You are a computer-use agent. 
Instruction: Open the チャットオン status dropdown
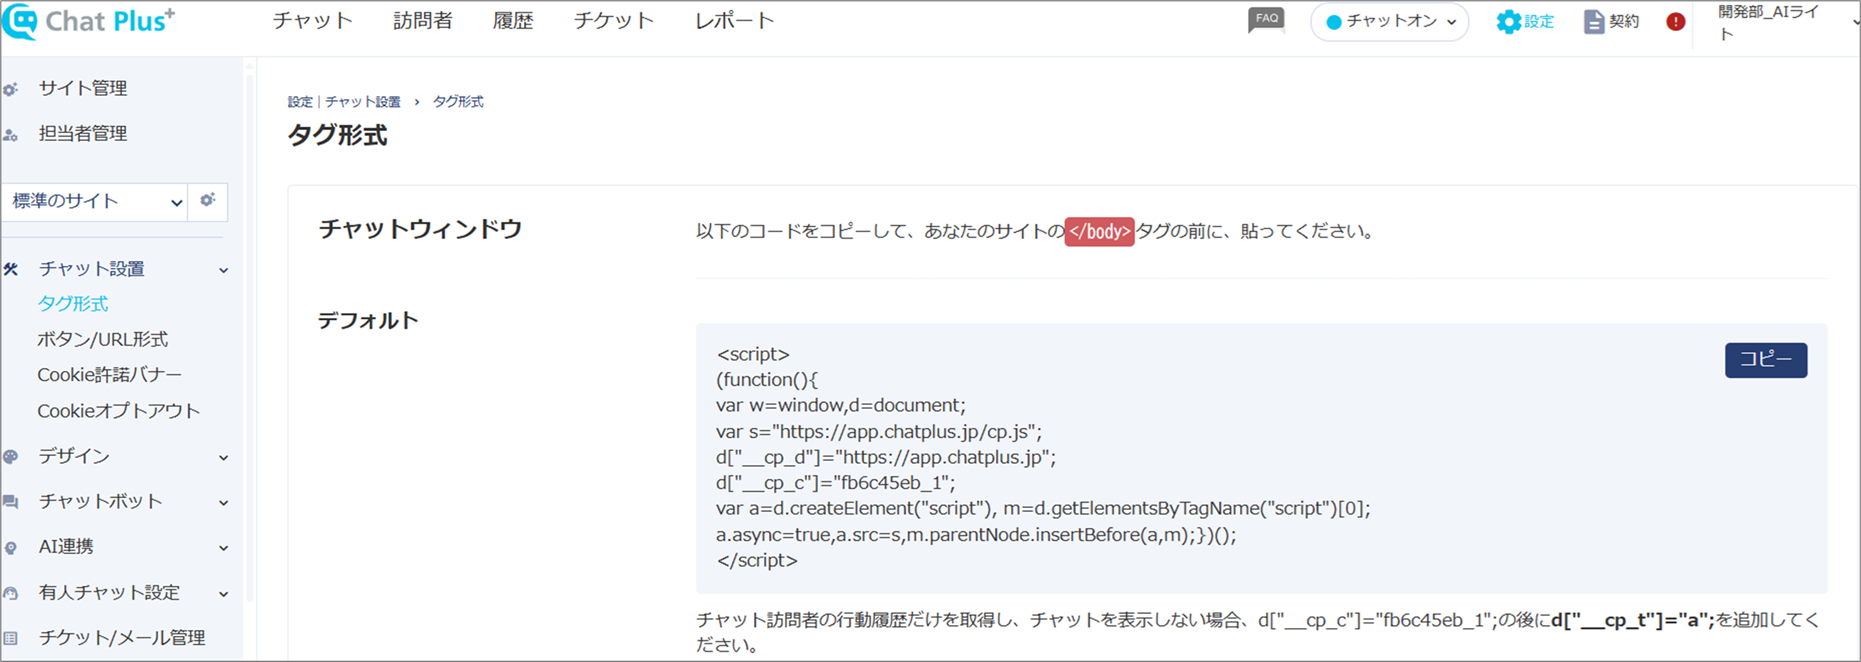click(x=1389, y=22)
